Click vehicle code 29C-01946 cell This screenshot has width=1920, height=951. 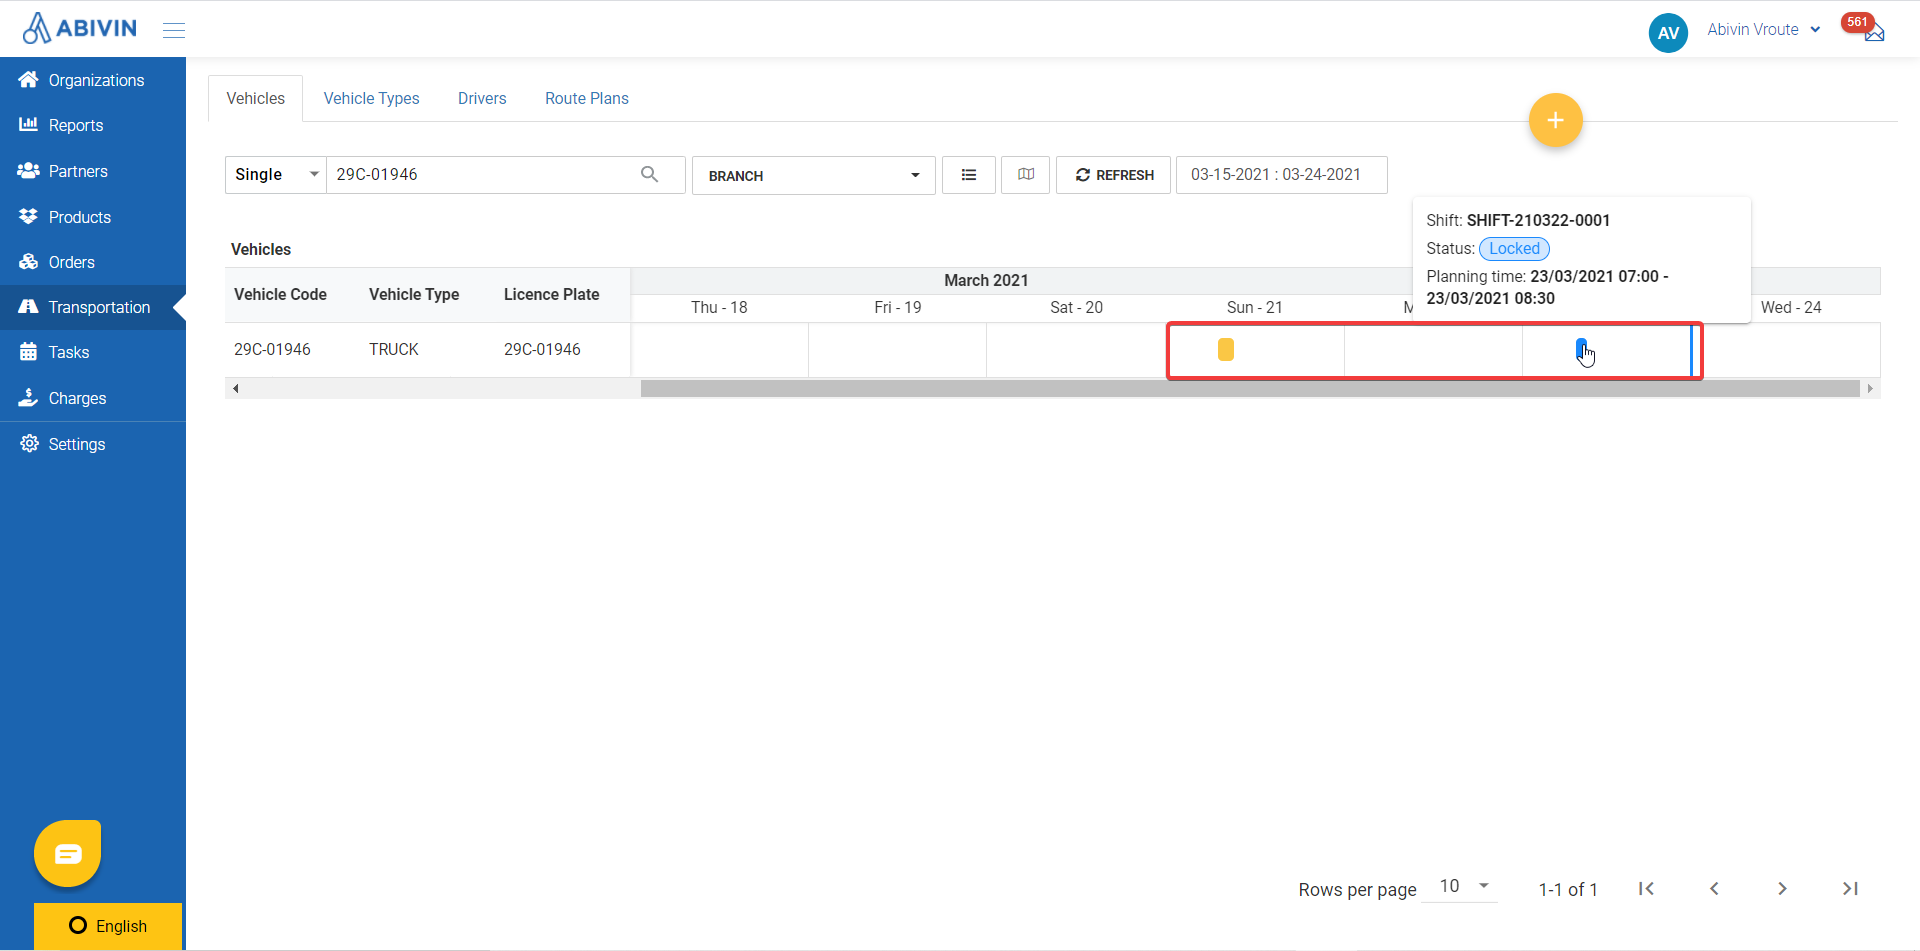click(x=272, y=349)
